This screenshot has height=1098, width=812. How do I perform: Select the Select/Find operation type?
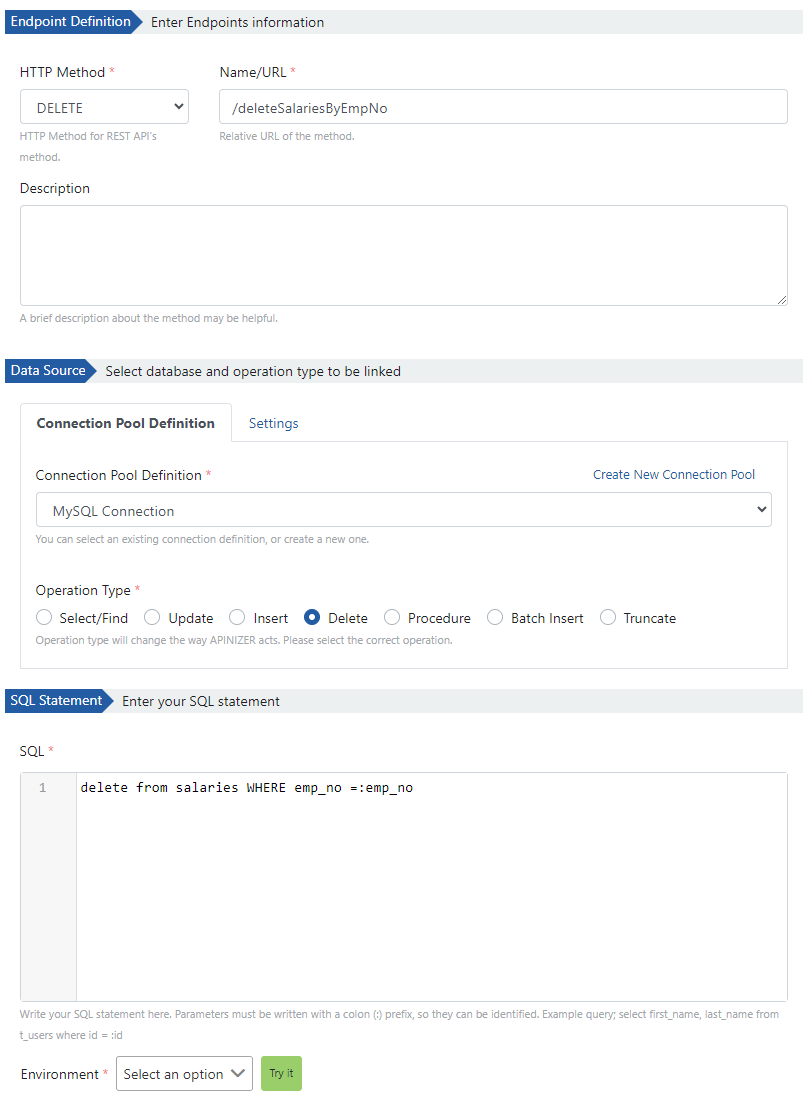44,618
